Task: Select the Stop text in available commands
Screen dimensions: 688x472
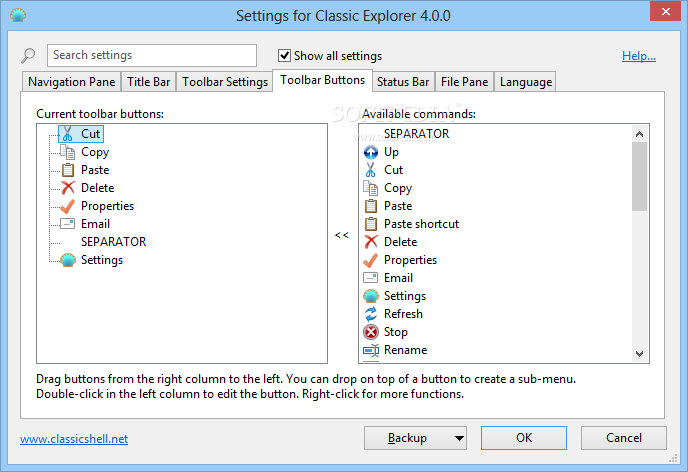Action: pyautogui.click(x=396, y=332)
